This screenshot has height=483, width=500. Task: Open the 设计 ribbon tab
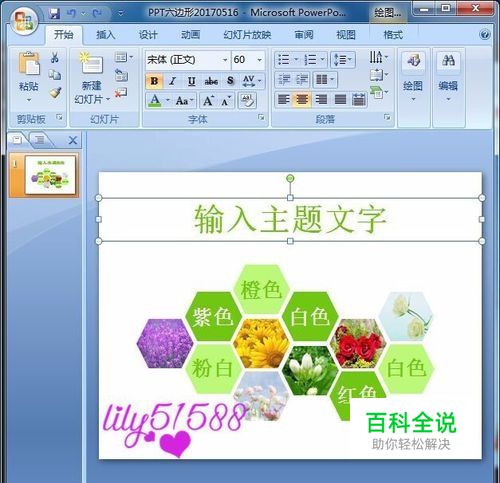pos(148,35)
